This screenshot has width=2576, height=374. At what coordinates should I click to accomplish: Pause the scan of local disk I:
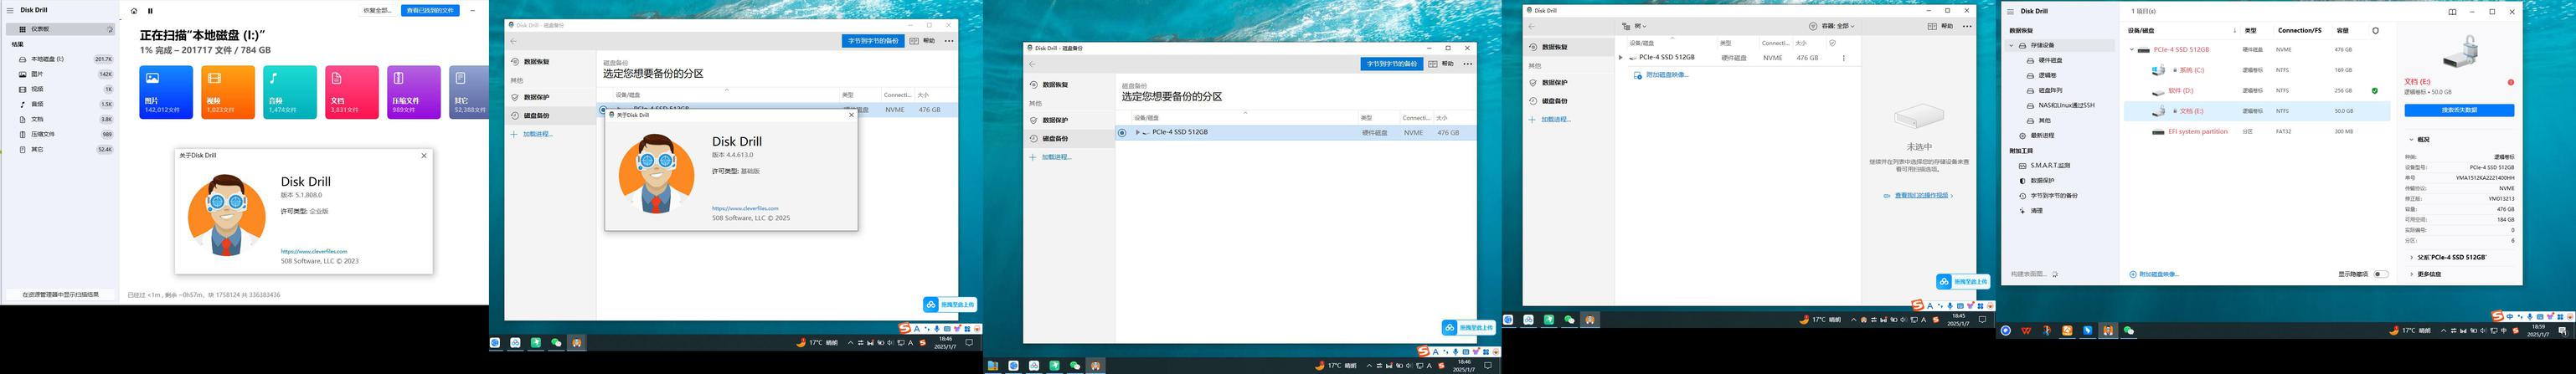point(151,11)
